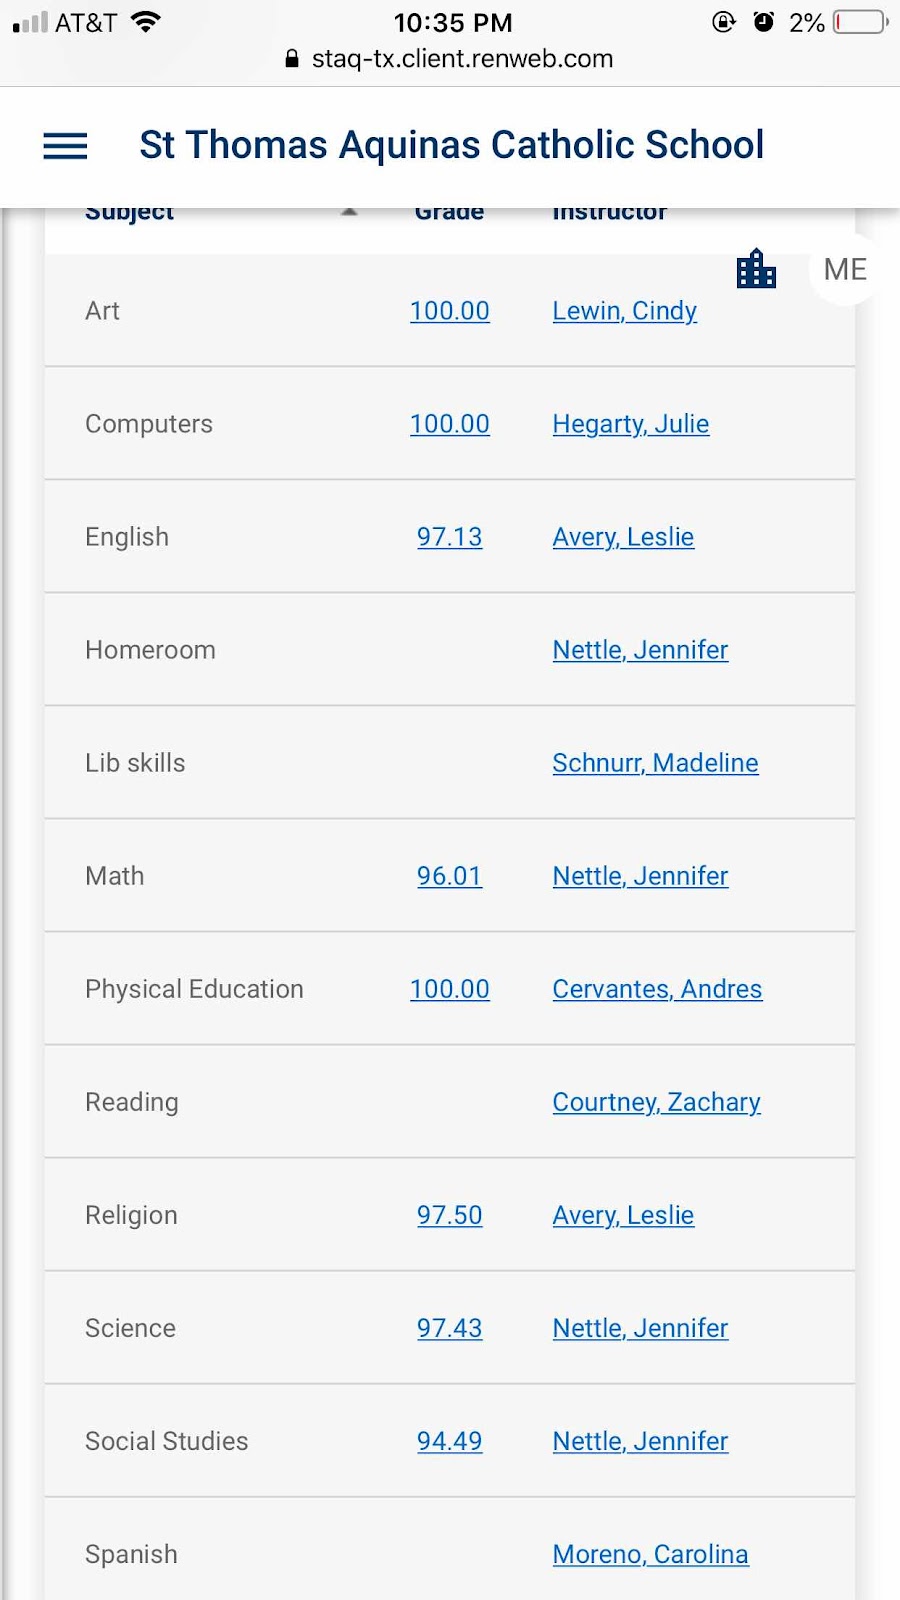The height and width of the screenshot is (1600, 900).
Task: View Religion grade 97.50
Action: [450, 1215]
